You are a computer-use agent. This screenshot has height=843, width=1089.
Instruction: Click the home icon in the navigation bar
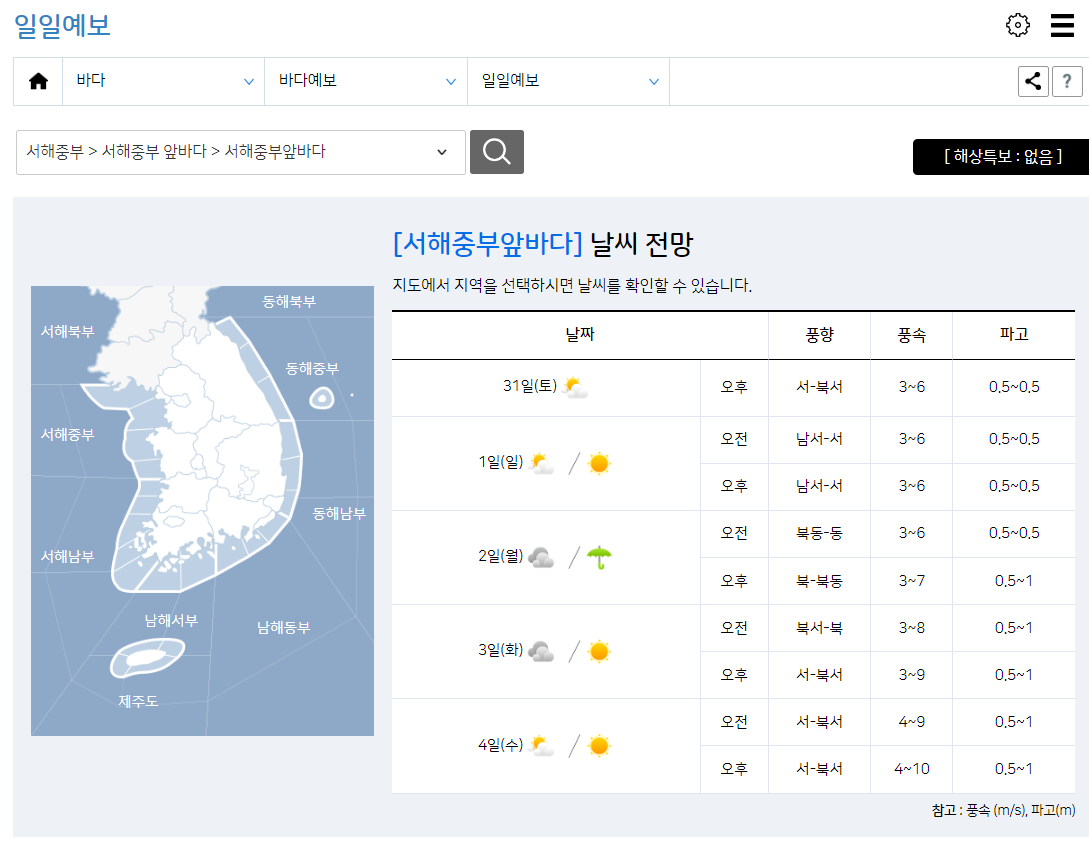pos(38,81)
